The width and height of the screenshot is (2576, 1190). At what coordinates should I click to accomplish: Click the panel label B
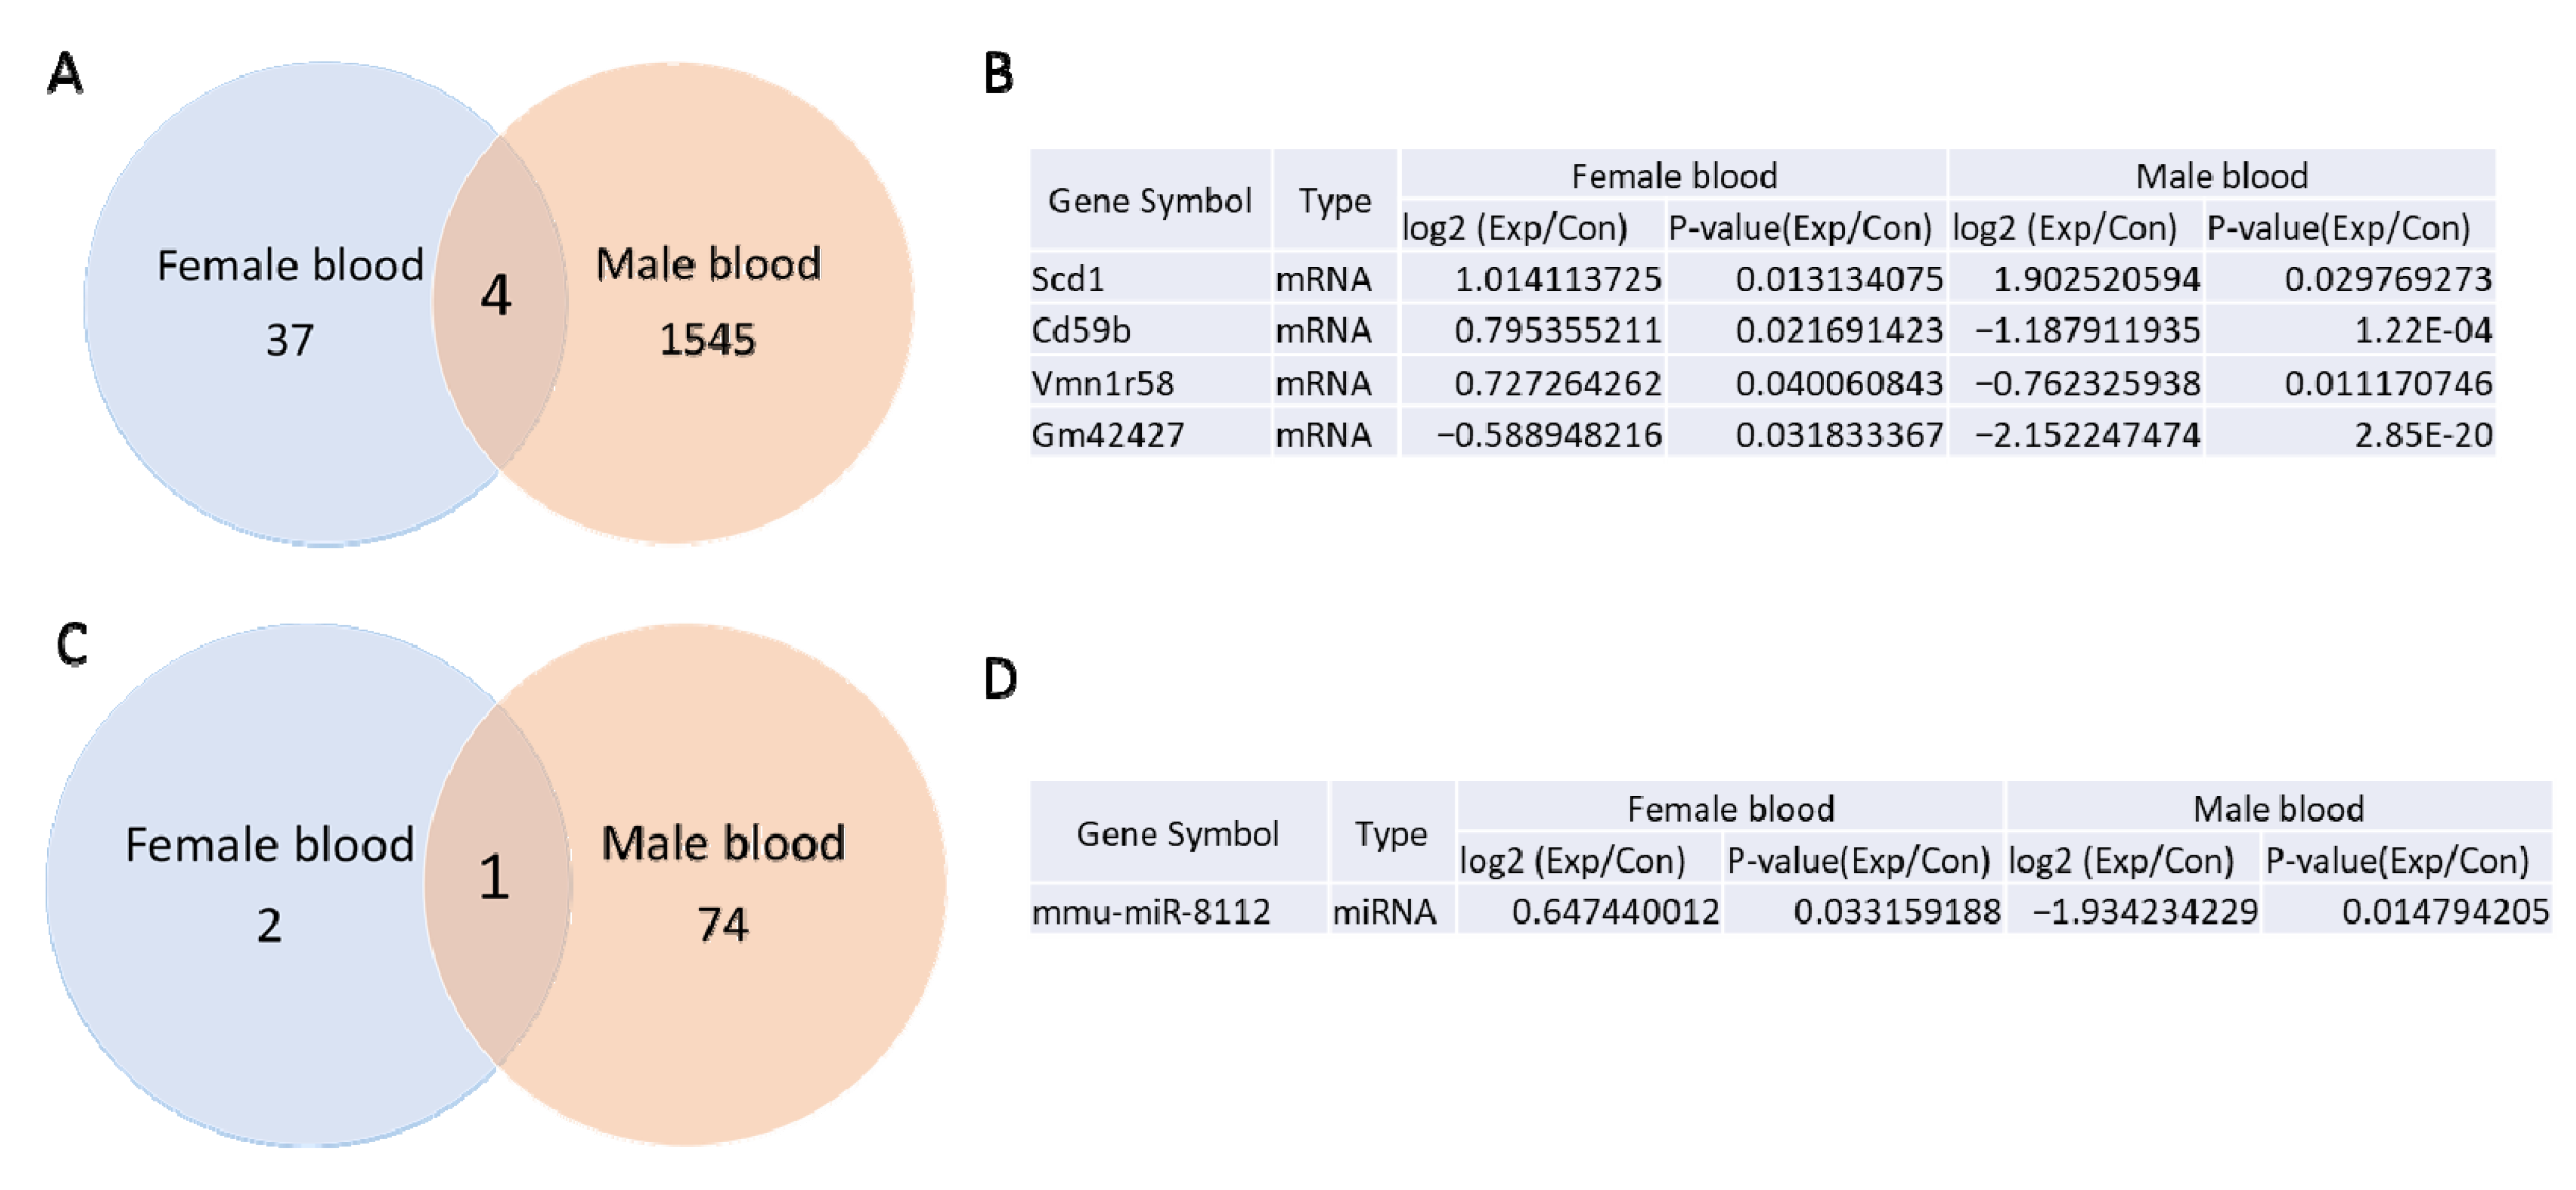click(998, 75)
